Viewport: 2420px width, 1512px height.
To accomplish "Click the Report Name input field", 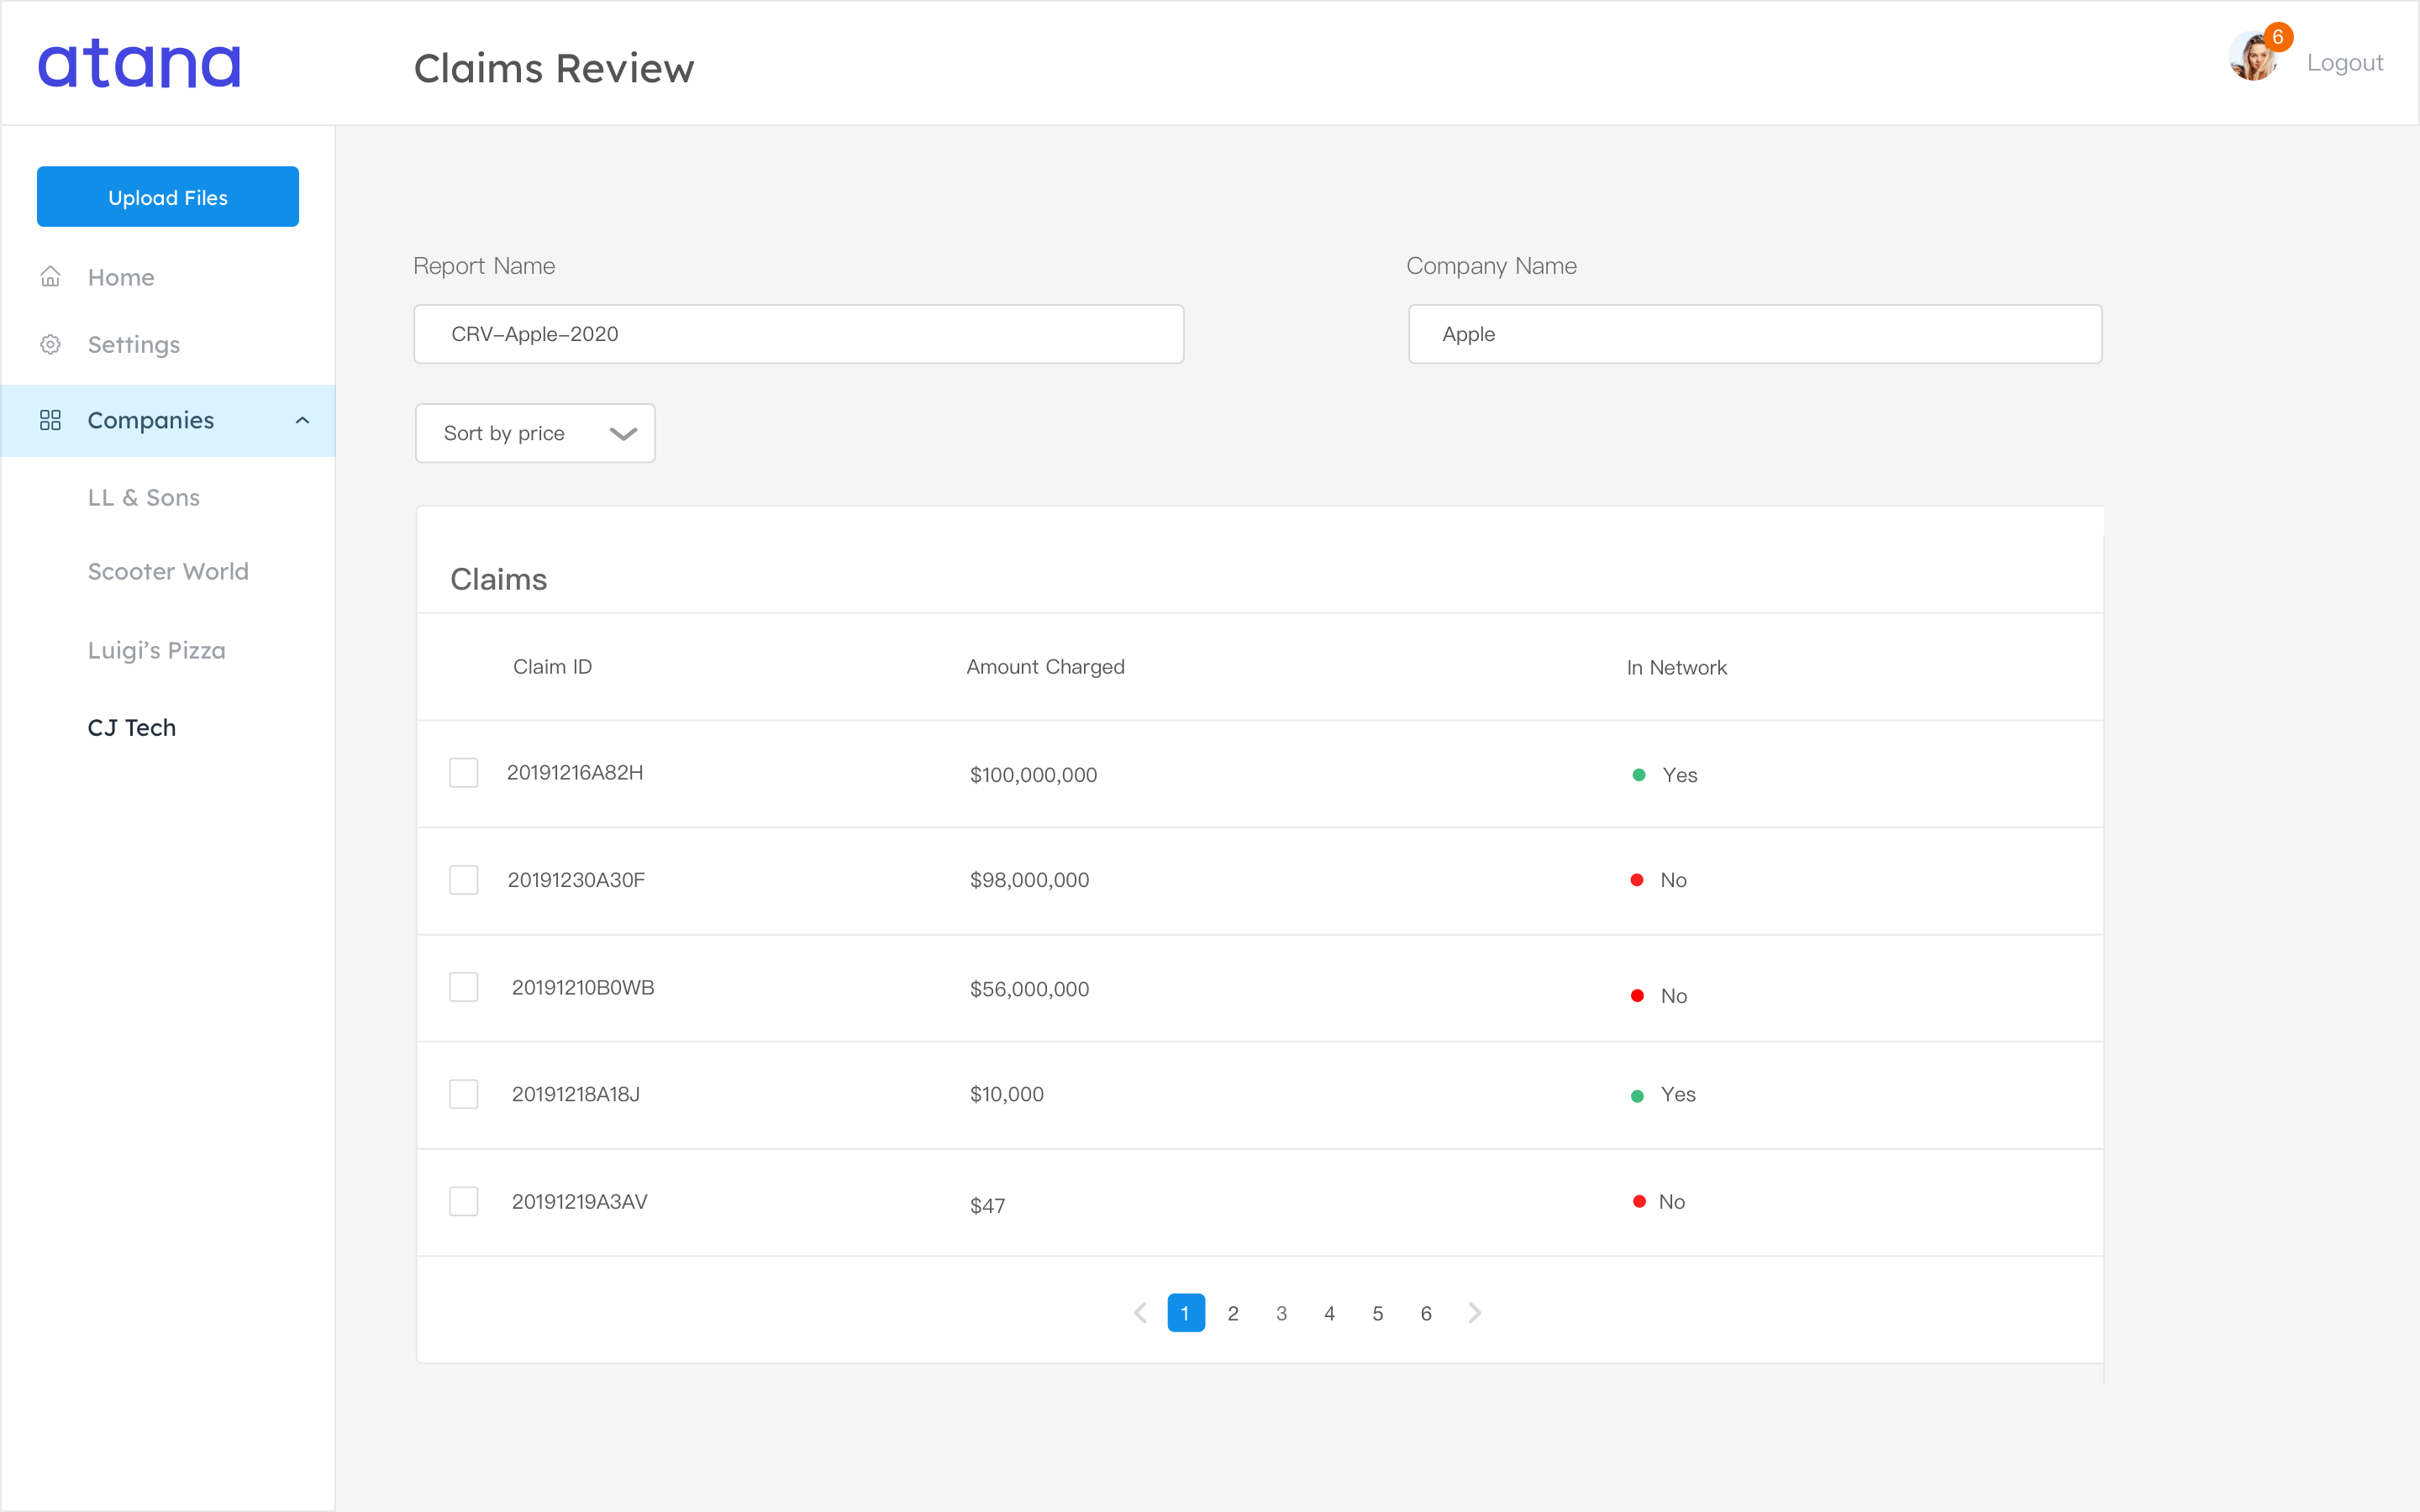I will (x=799, y=334).
